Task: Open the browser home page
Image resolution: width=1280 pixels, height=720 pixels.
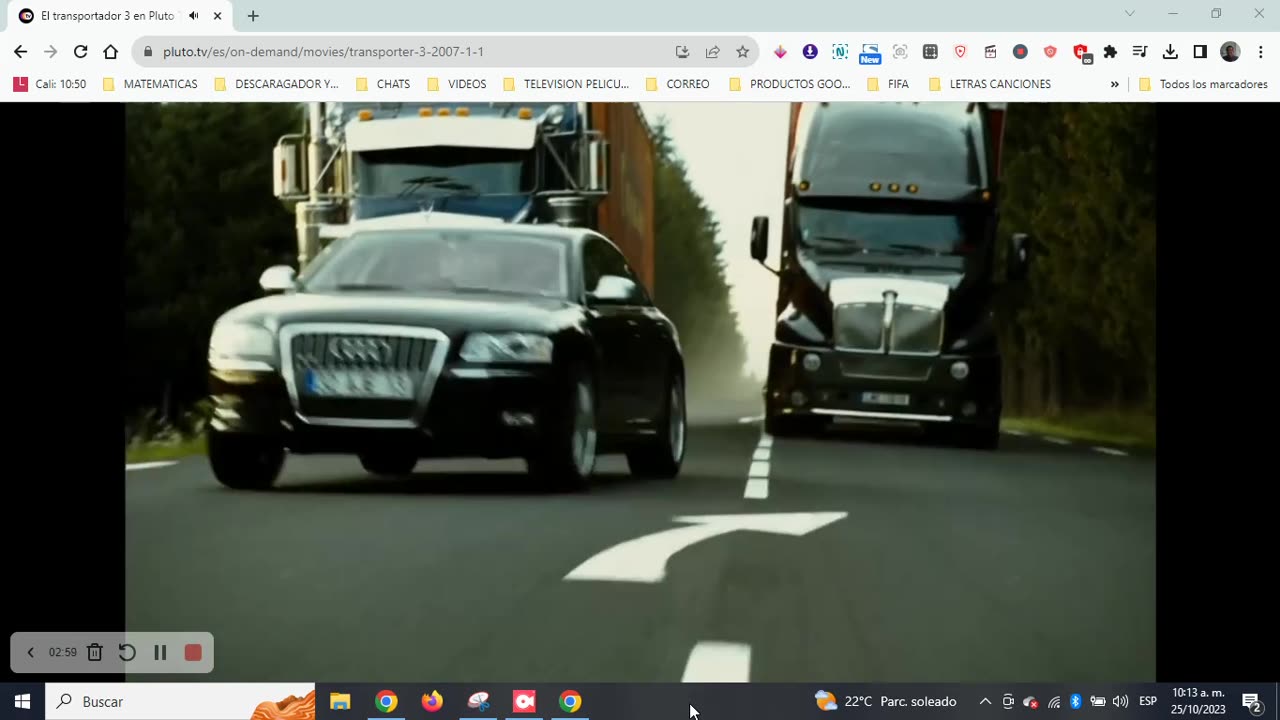Action: click(x=110, y=52)
